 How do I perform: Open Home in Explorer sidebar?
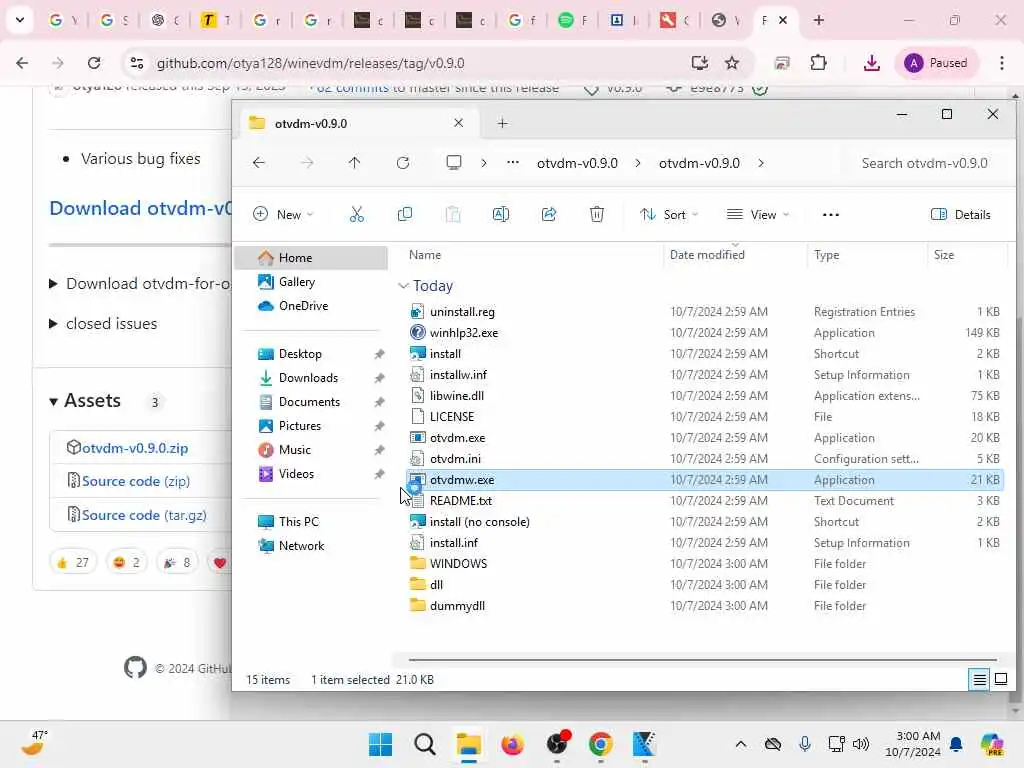pos(312,257)
